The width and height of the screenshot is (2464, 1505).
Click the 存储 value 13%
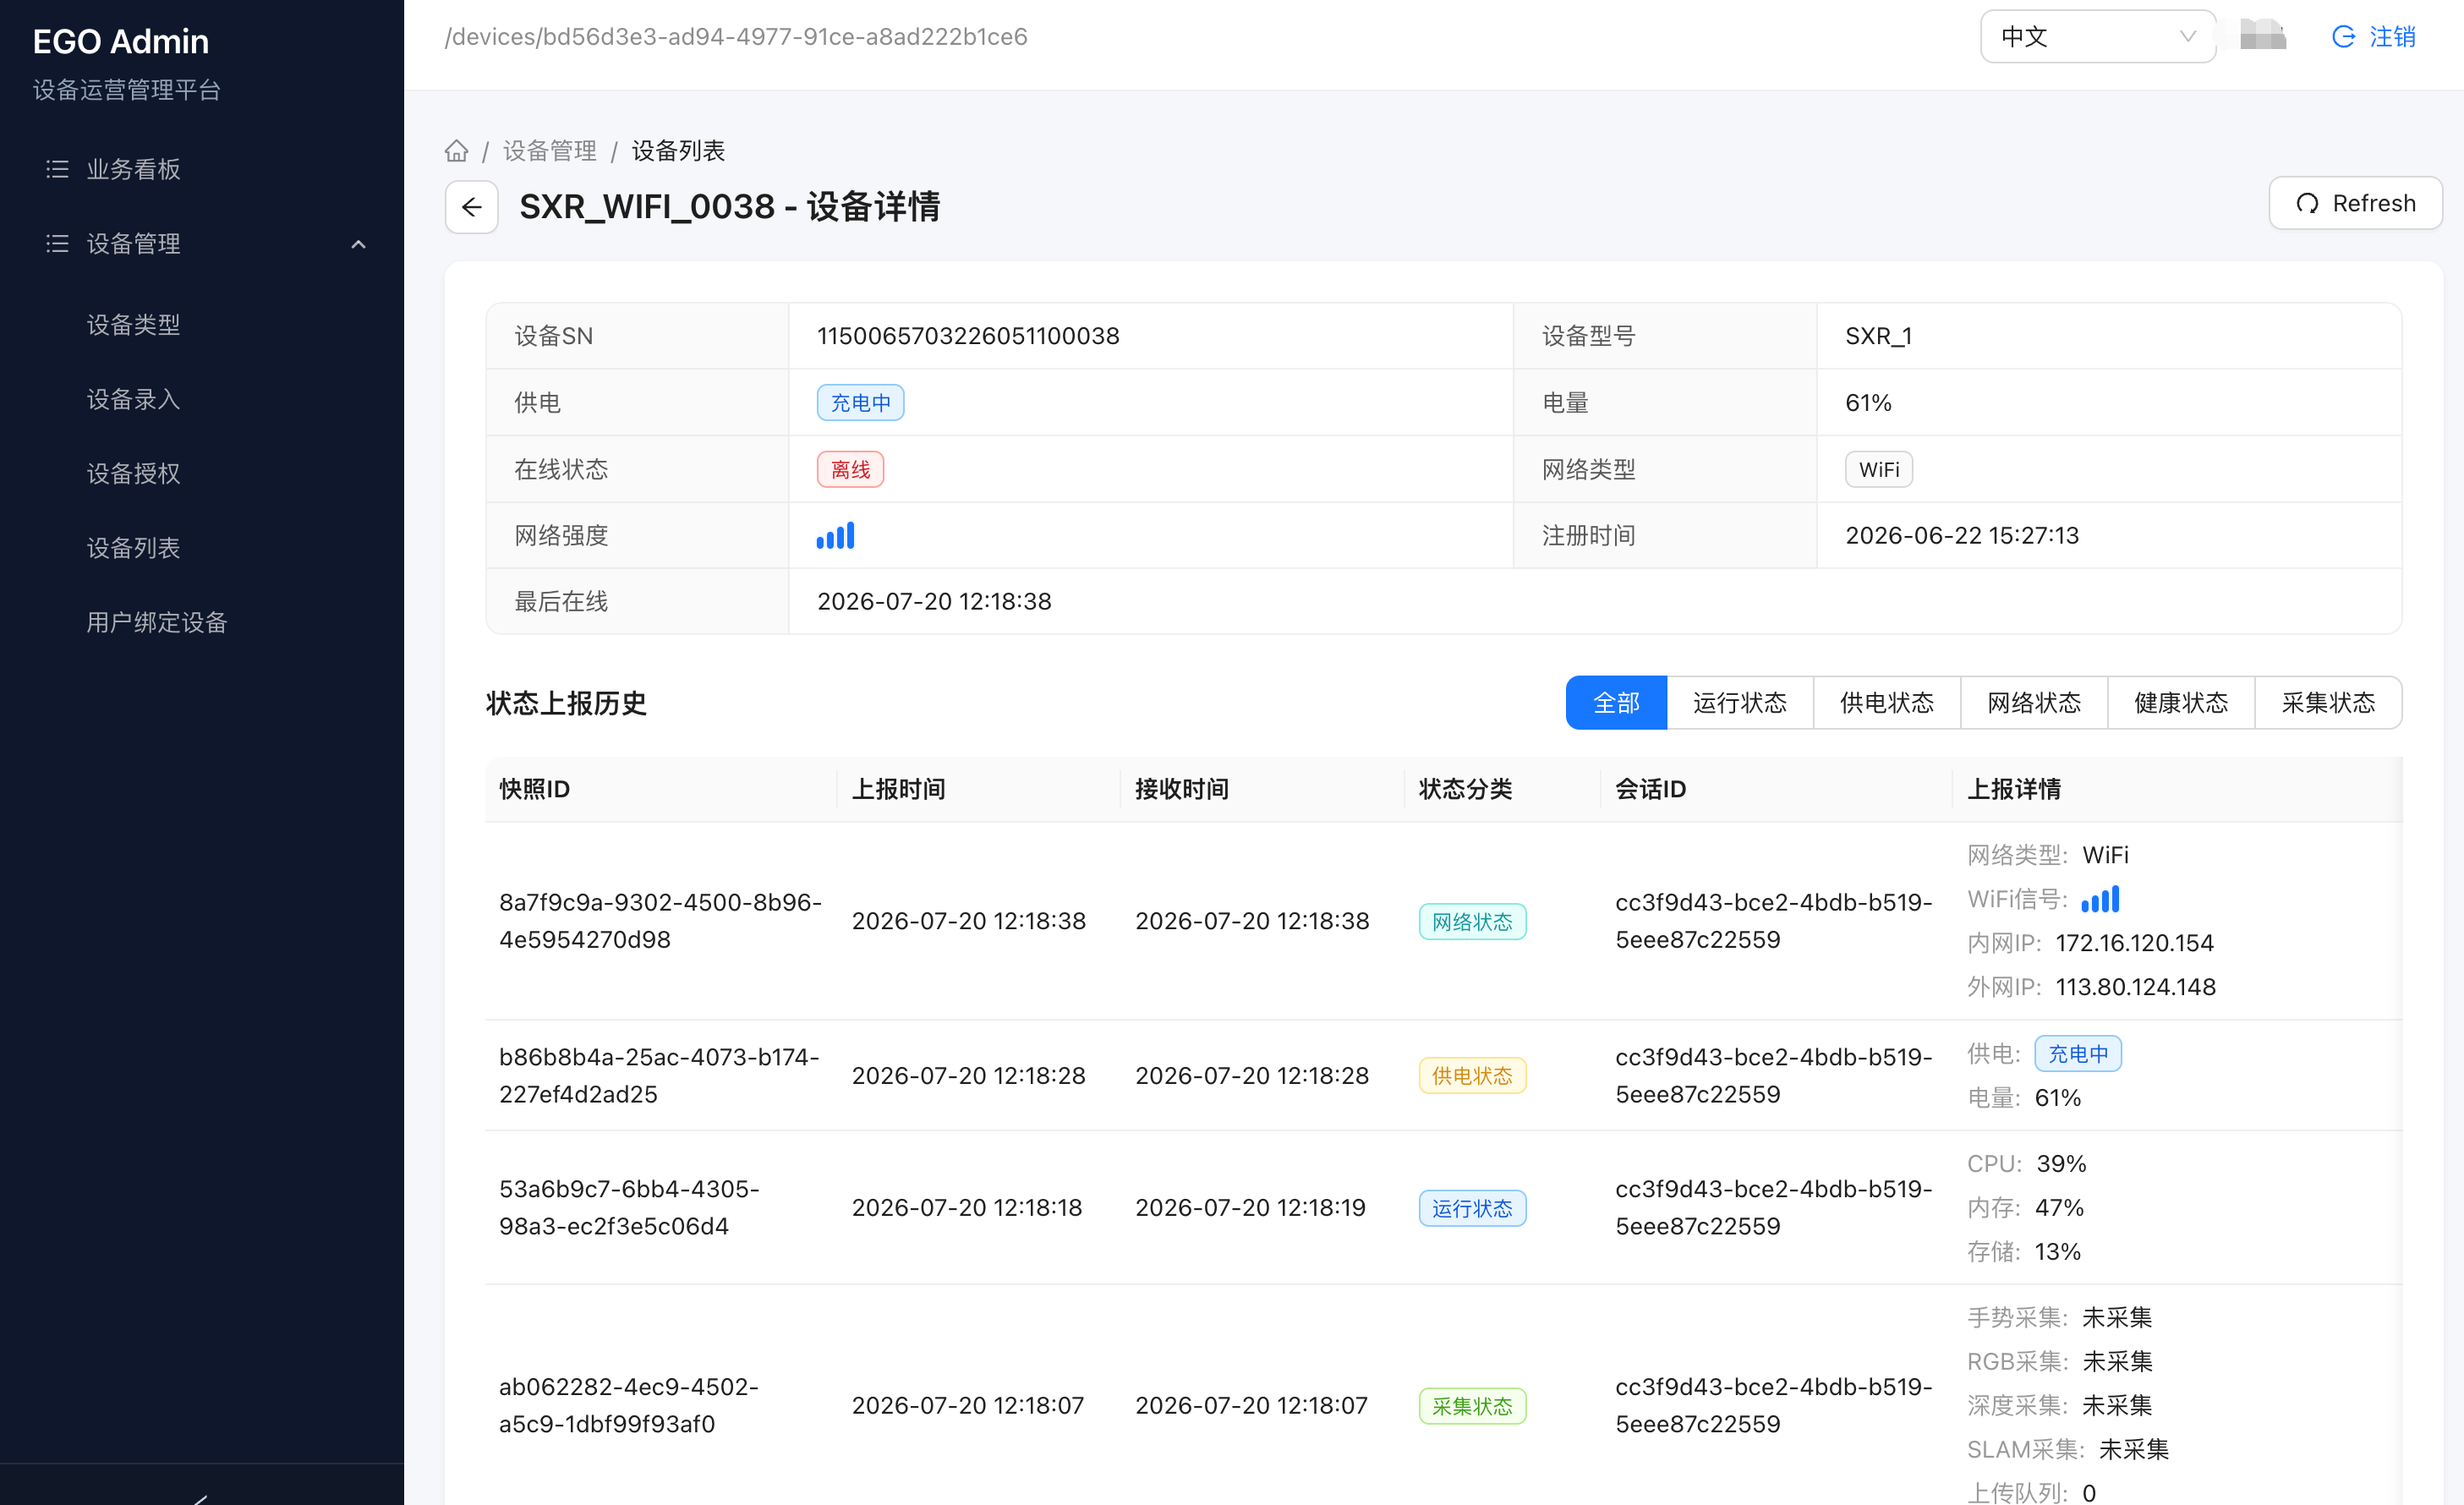point(2058,1251)
